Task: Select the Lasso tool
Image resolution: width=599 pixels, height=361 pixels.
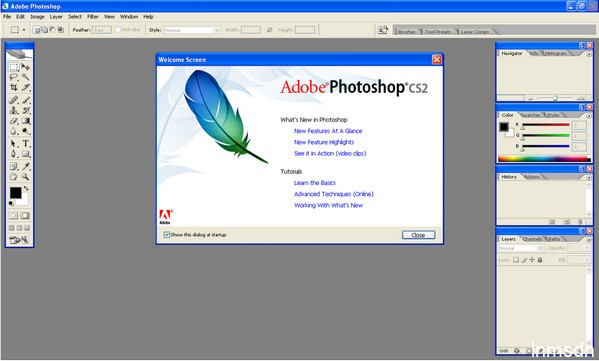Action: (x=14, y=77)
